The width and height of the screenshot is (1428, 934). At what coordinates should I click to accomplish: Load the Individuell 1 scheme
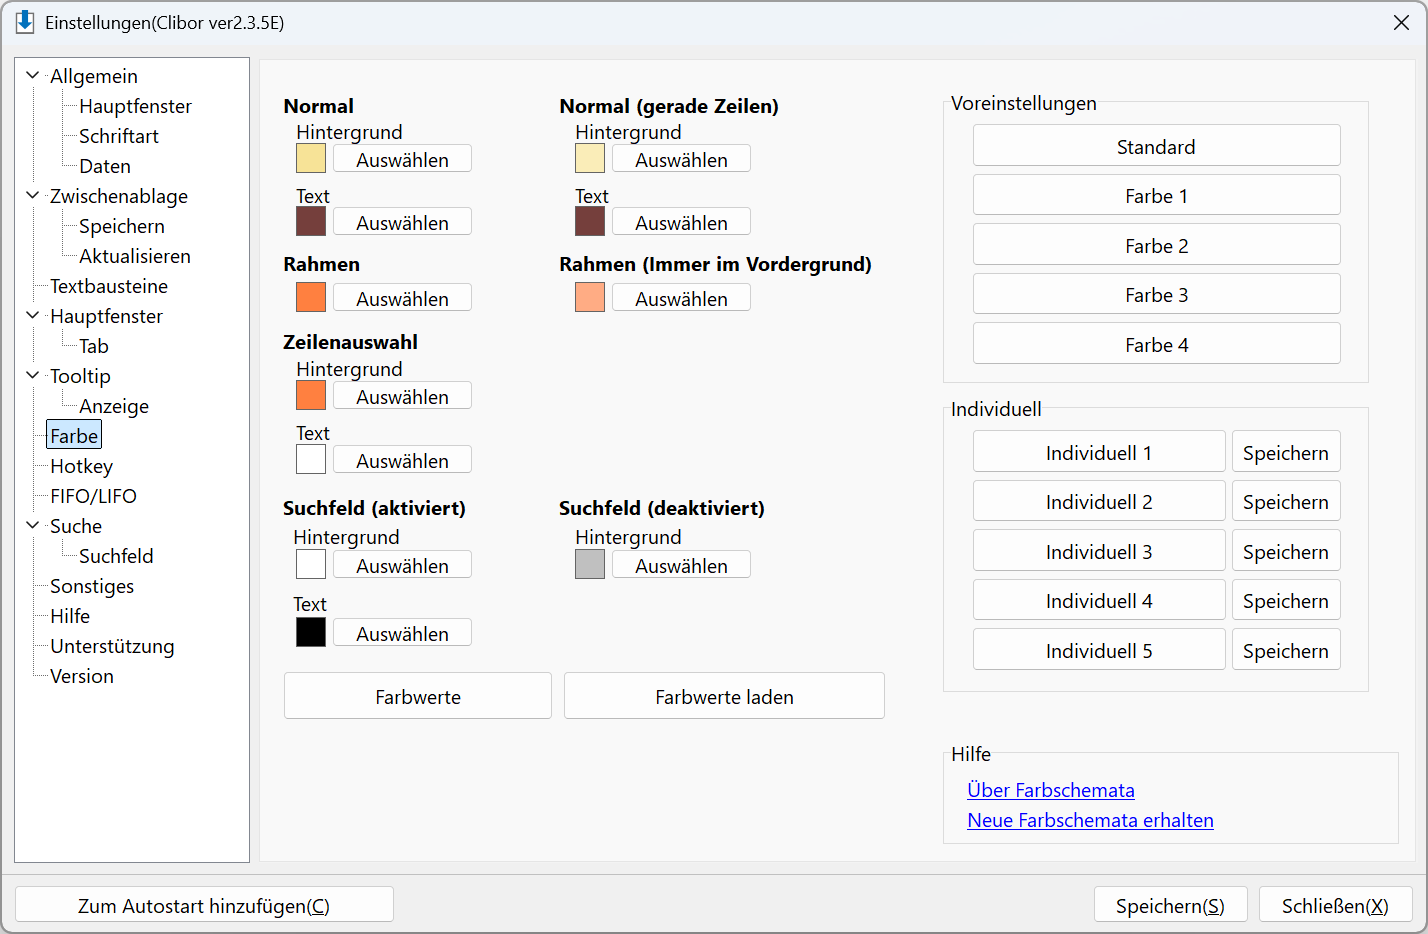1099,452
